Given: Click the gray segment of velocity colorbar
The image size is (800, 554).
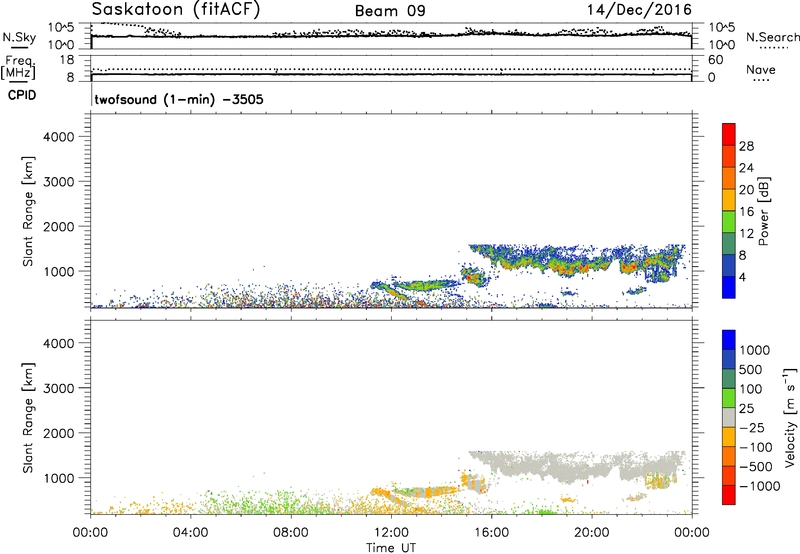Looking at the screenshot, I should point(729,418).
